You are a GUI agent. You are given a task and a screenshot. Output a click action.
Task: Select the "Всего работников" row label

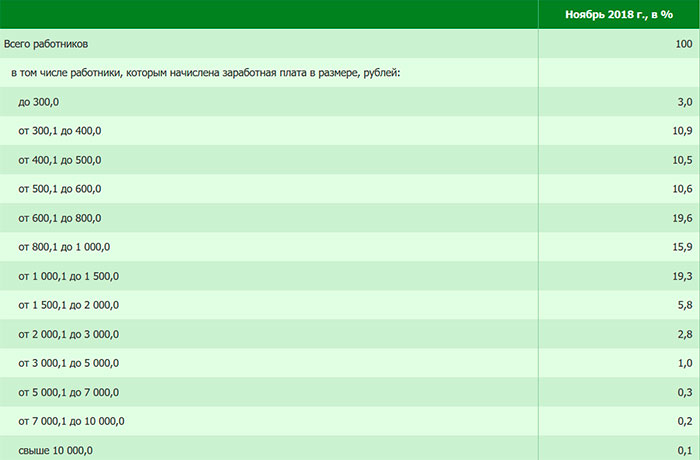[x=47, y=44]
